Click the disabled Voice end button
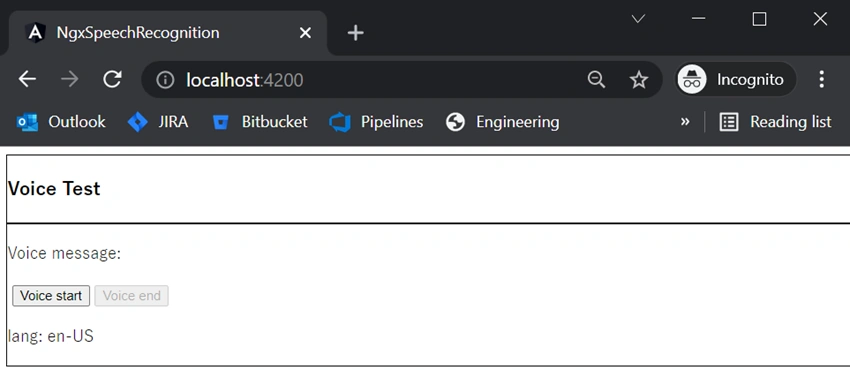The image size is (850, 370). tap(132, 296)
